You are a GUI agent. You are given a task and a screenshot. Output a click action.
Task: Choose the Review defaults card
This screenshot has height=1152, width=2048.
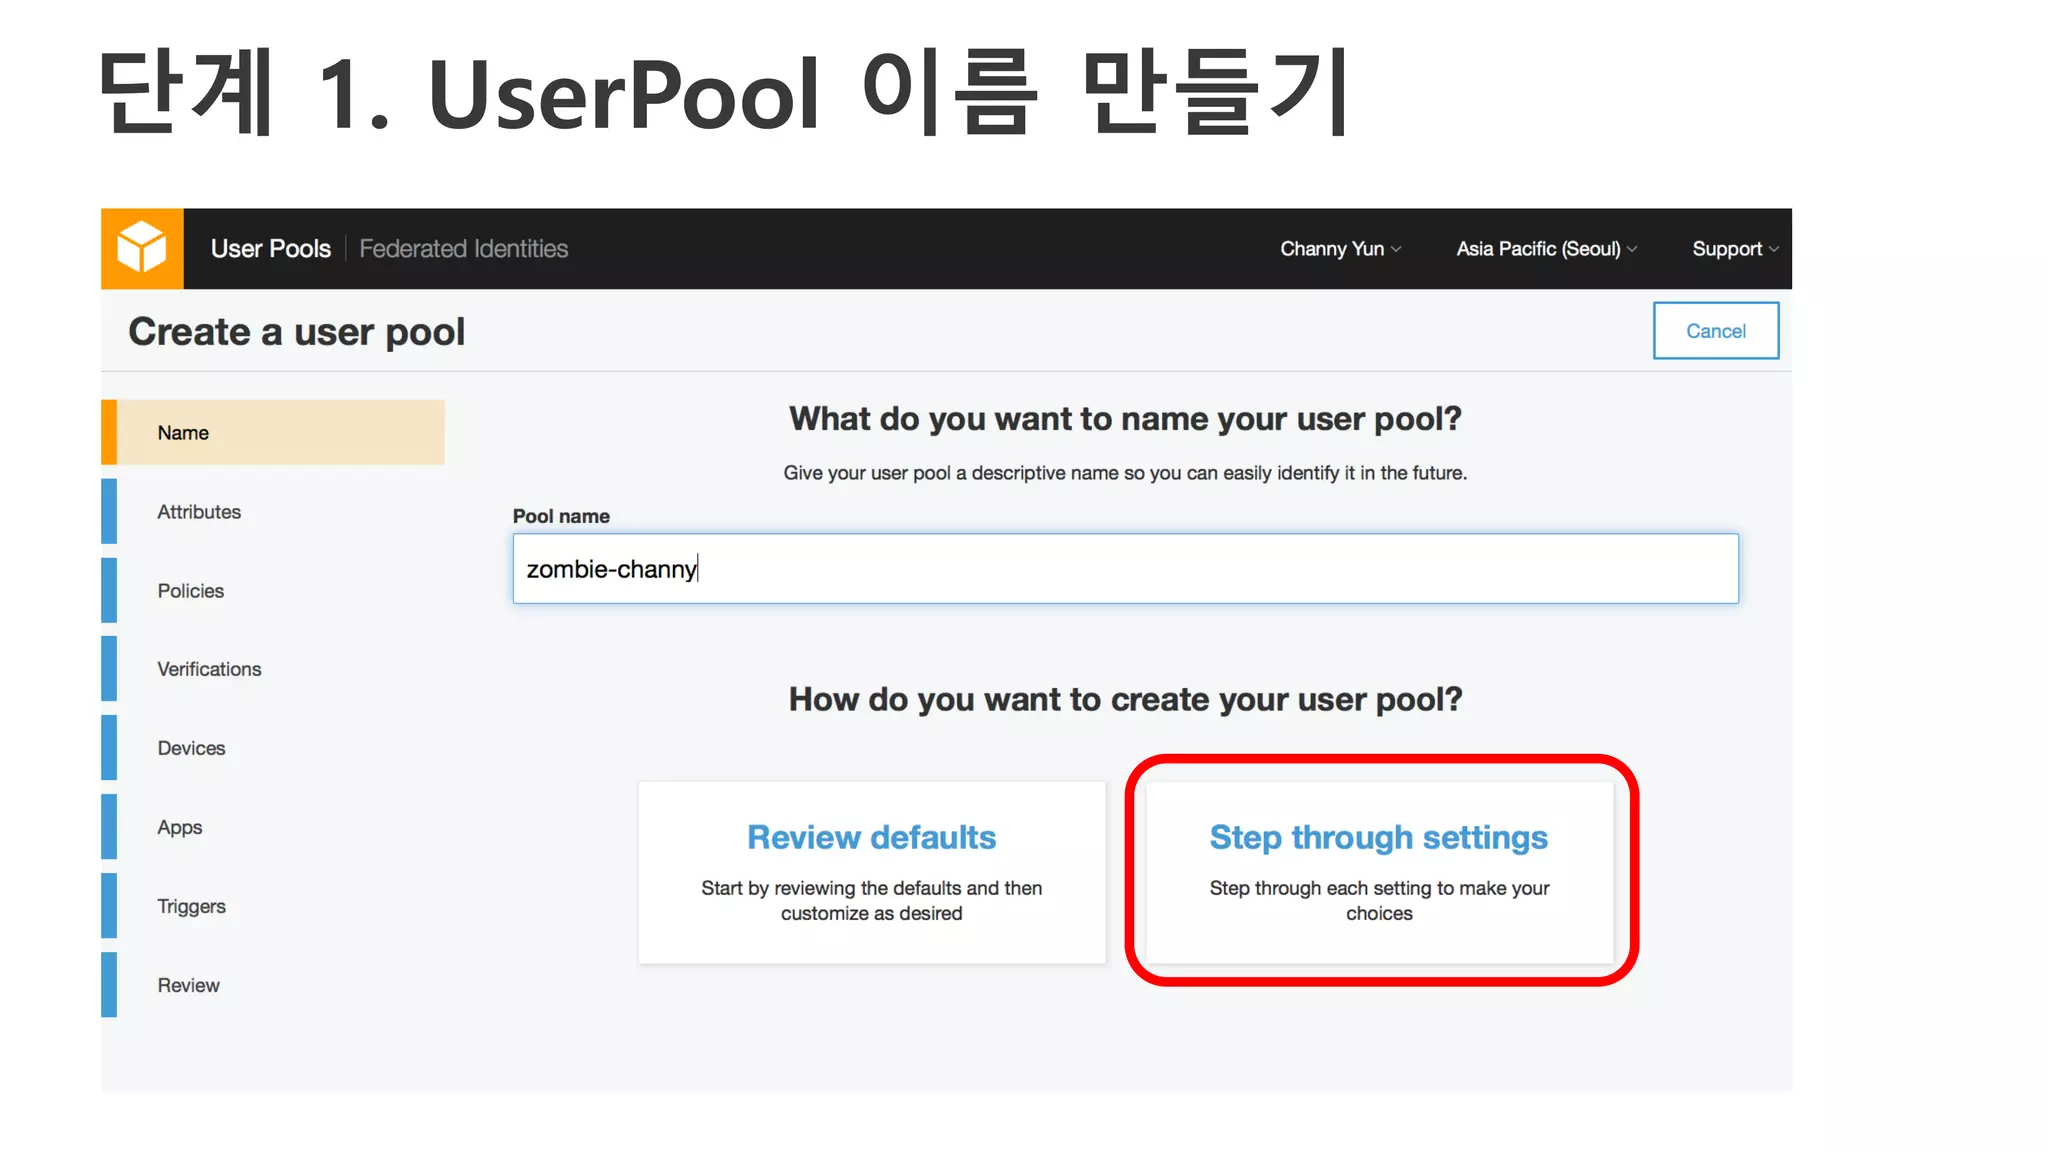(872, 873)
